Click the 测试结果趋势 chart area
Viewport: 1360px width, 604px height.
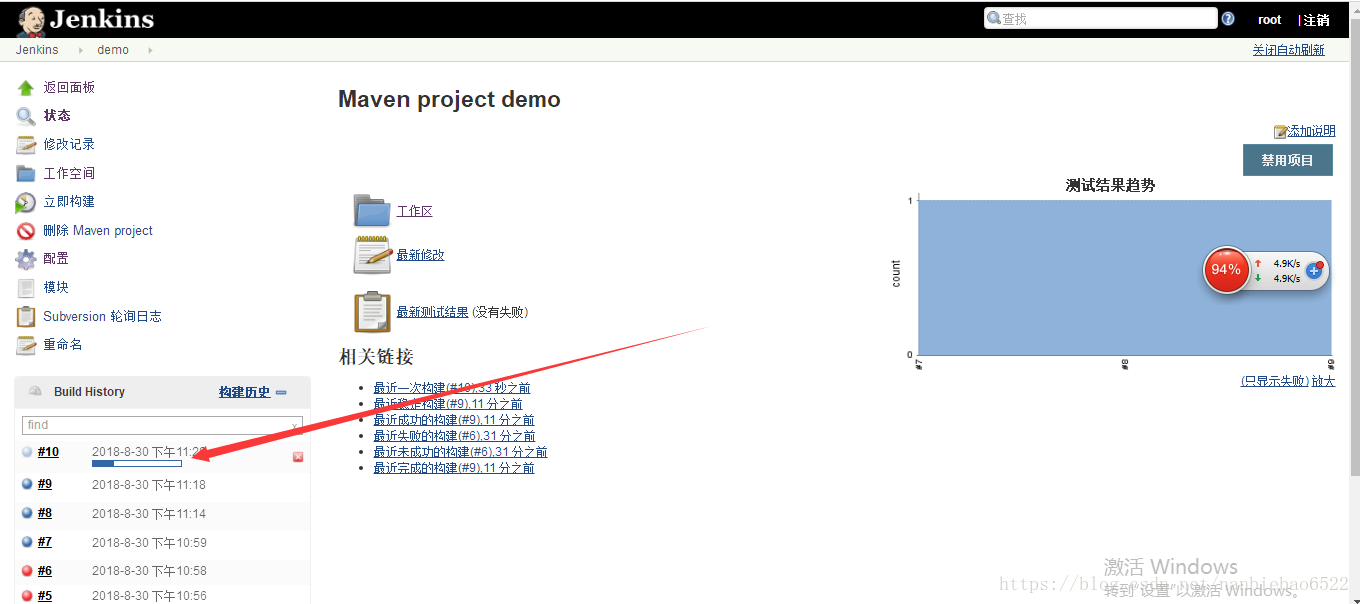pyautogui.click(x=1125, y=277)
